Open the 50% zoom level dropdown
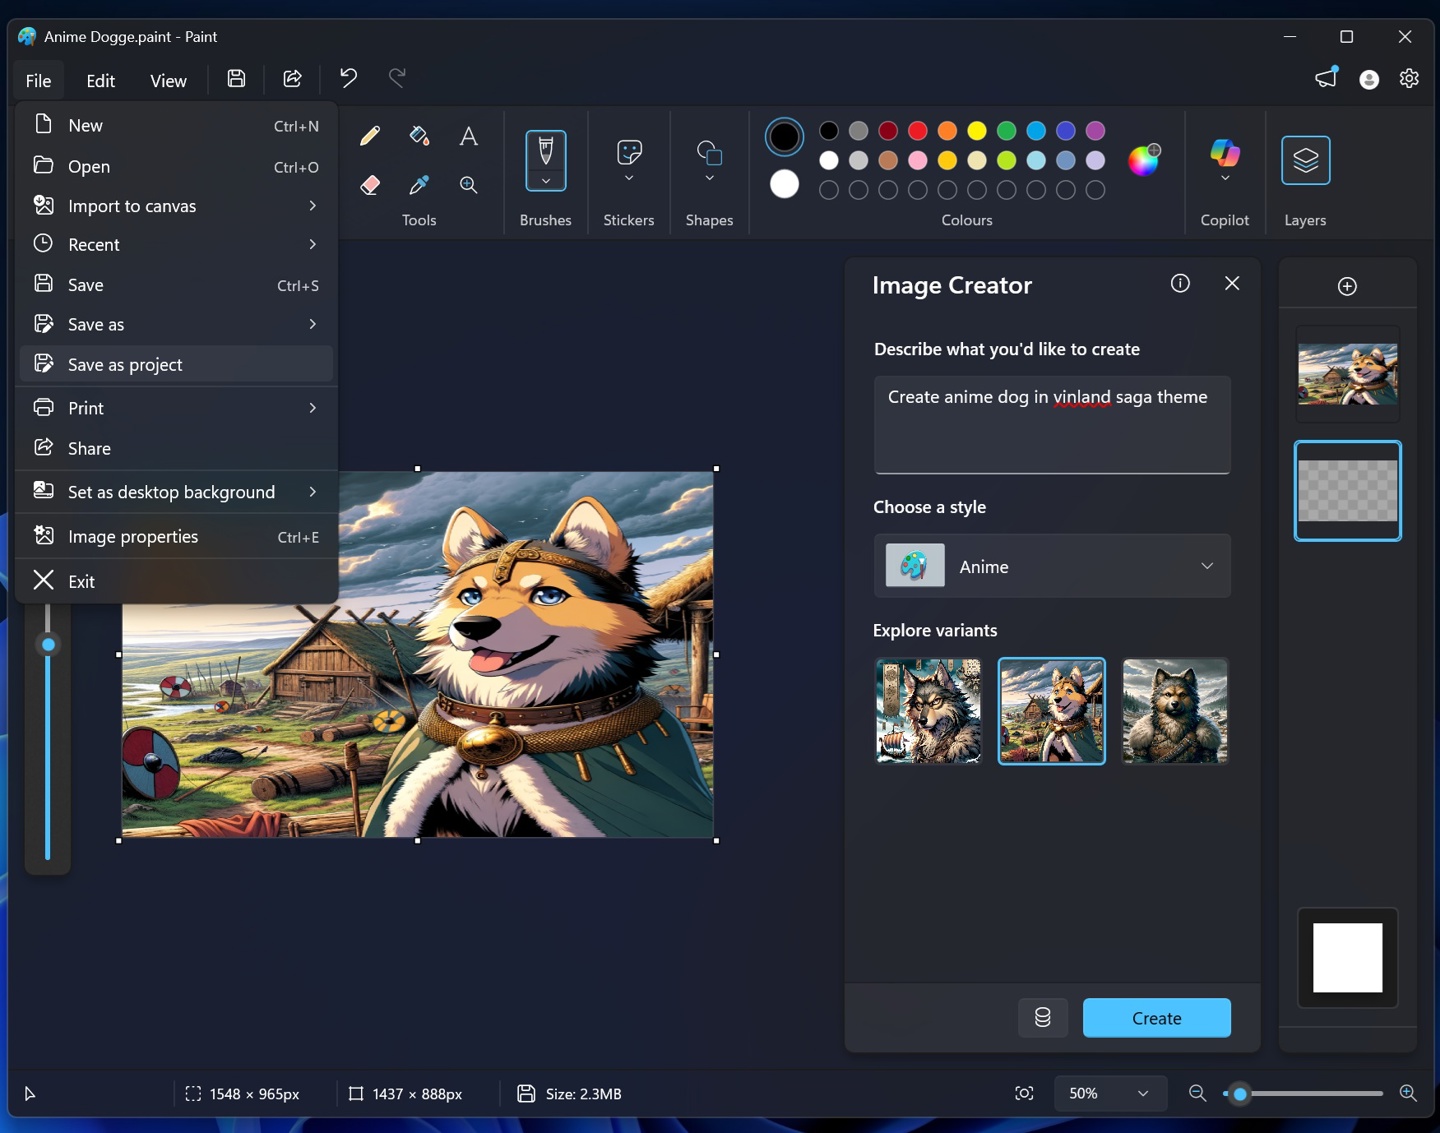 click(1110, 1093)
